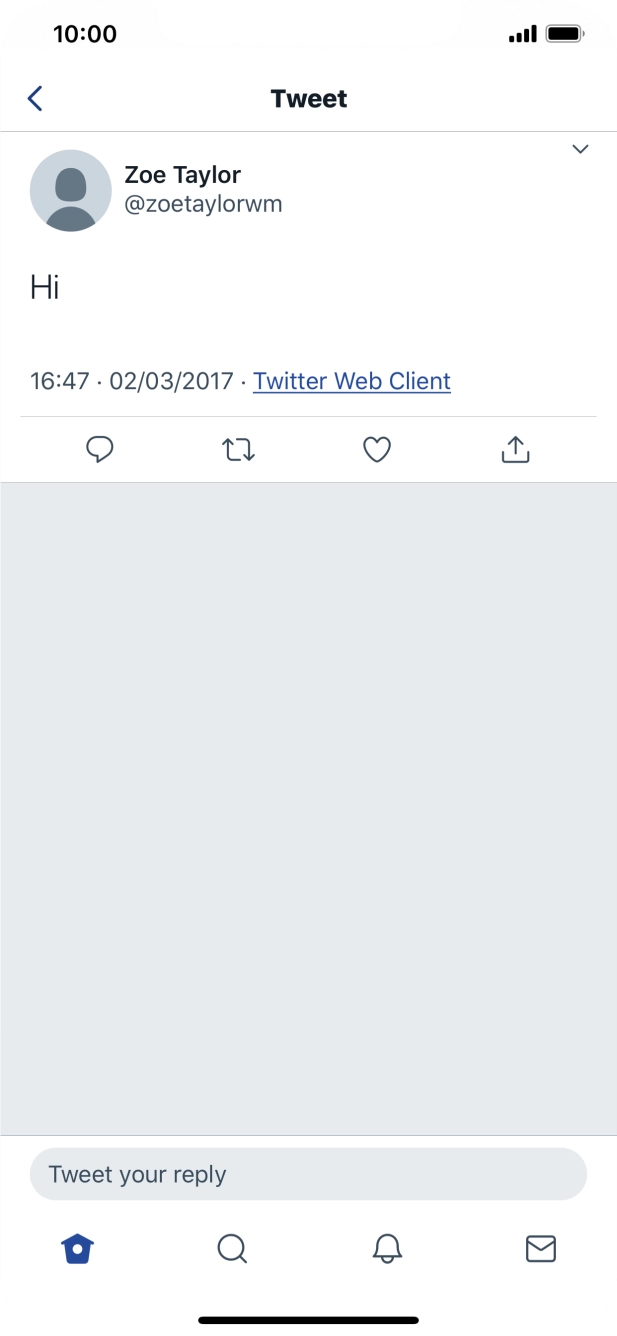Tap the "Tweet" header title
This screenshot has width=617, height=1336.
point(309,99)
